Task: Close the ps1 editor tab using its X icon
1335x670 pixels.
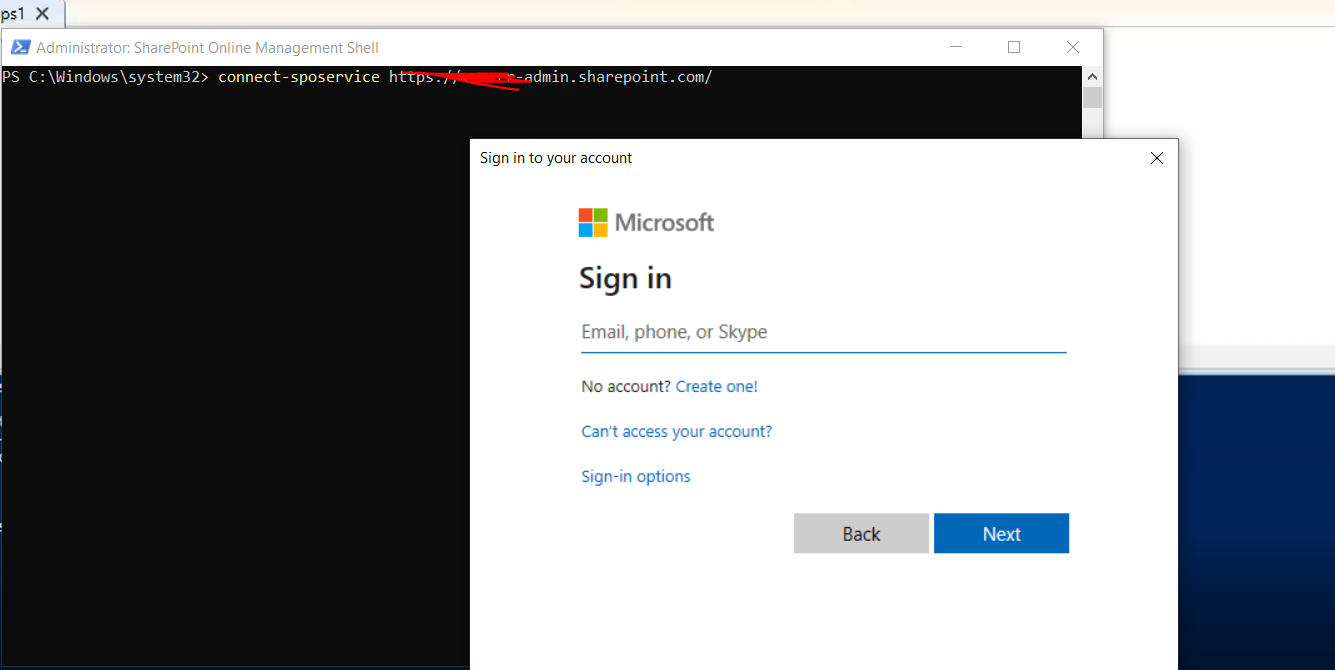Action: point(42,14)
